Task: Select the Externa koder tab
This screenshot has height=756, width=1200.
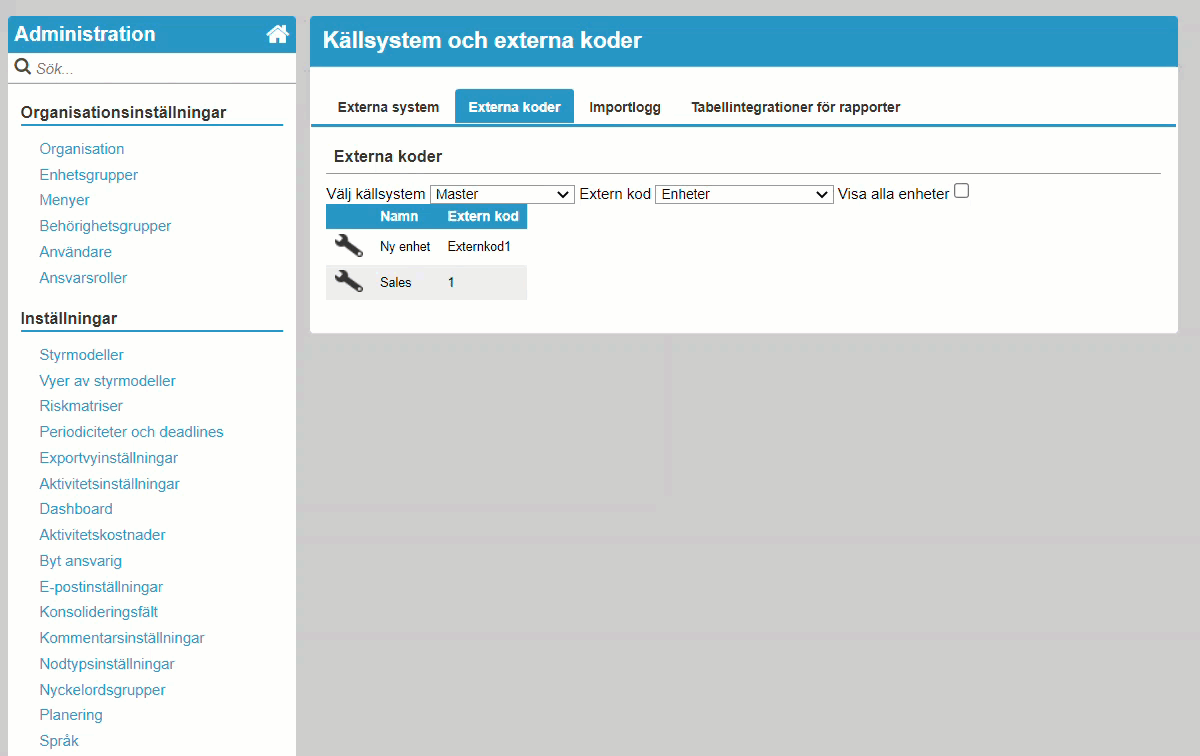Action: 514,106
